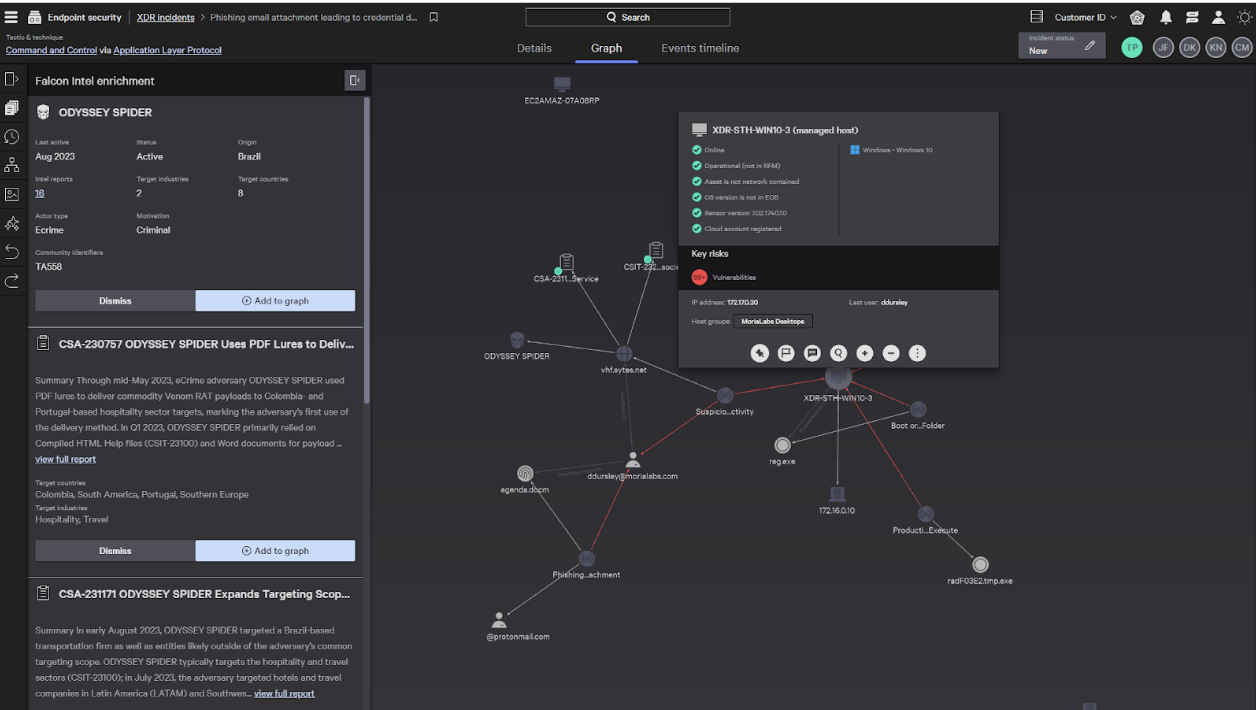This screenshot has width=1256, height=710.
Task: Edit incident status with pencil icon
Action: 1090,45
